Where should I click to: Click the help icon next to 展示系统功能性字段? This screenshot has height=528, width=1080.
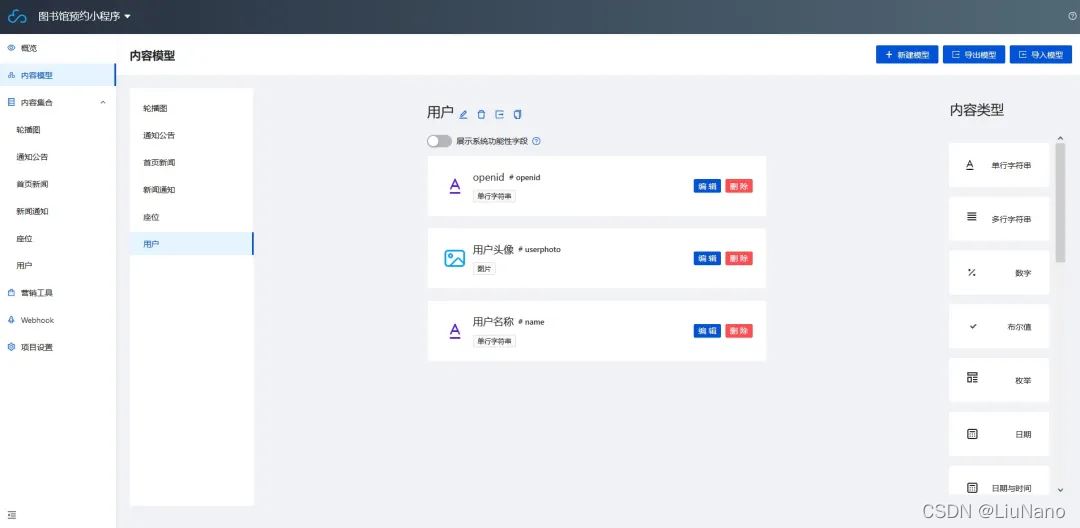(537, 142)
